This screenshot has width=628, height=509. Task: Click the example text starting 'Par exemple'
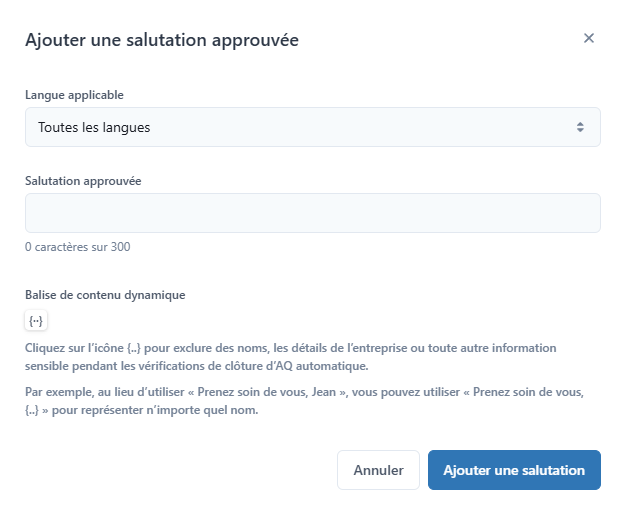[x=304, y=401]
